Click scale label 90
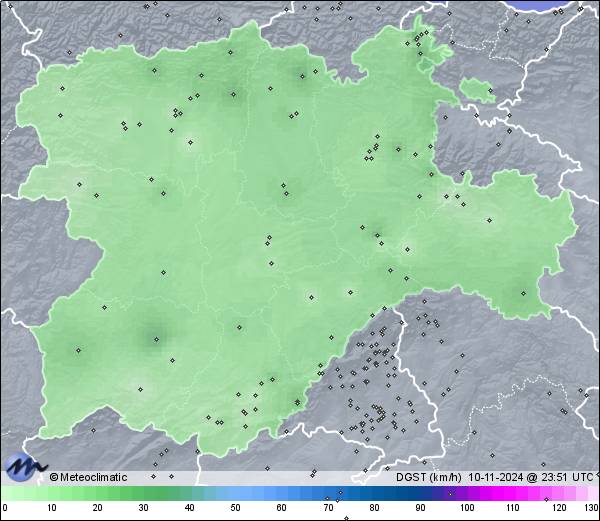The image size is (600, 521). (x=420, y=508)
